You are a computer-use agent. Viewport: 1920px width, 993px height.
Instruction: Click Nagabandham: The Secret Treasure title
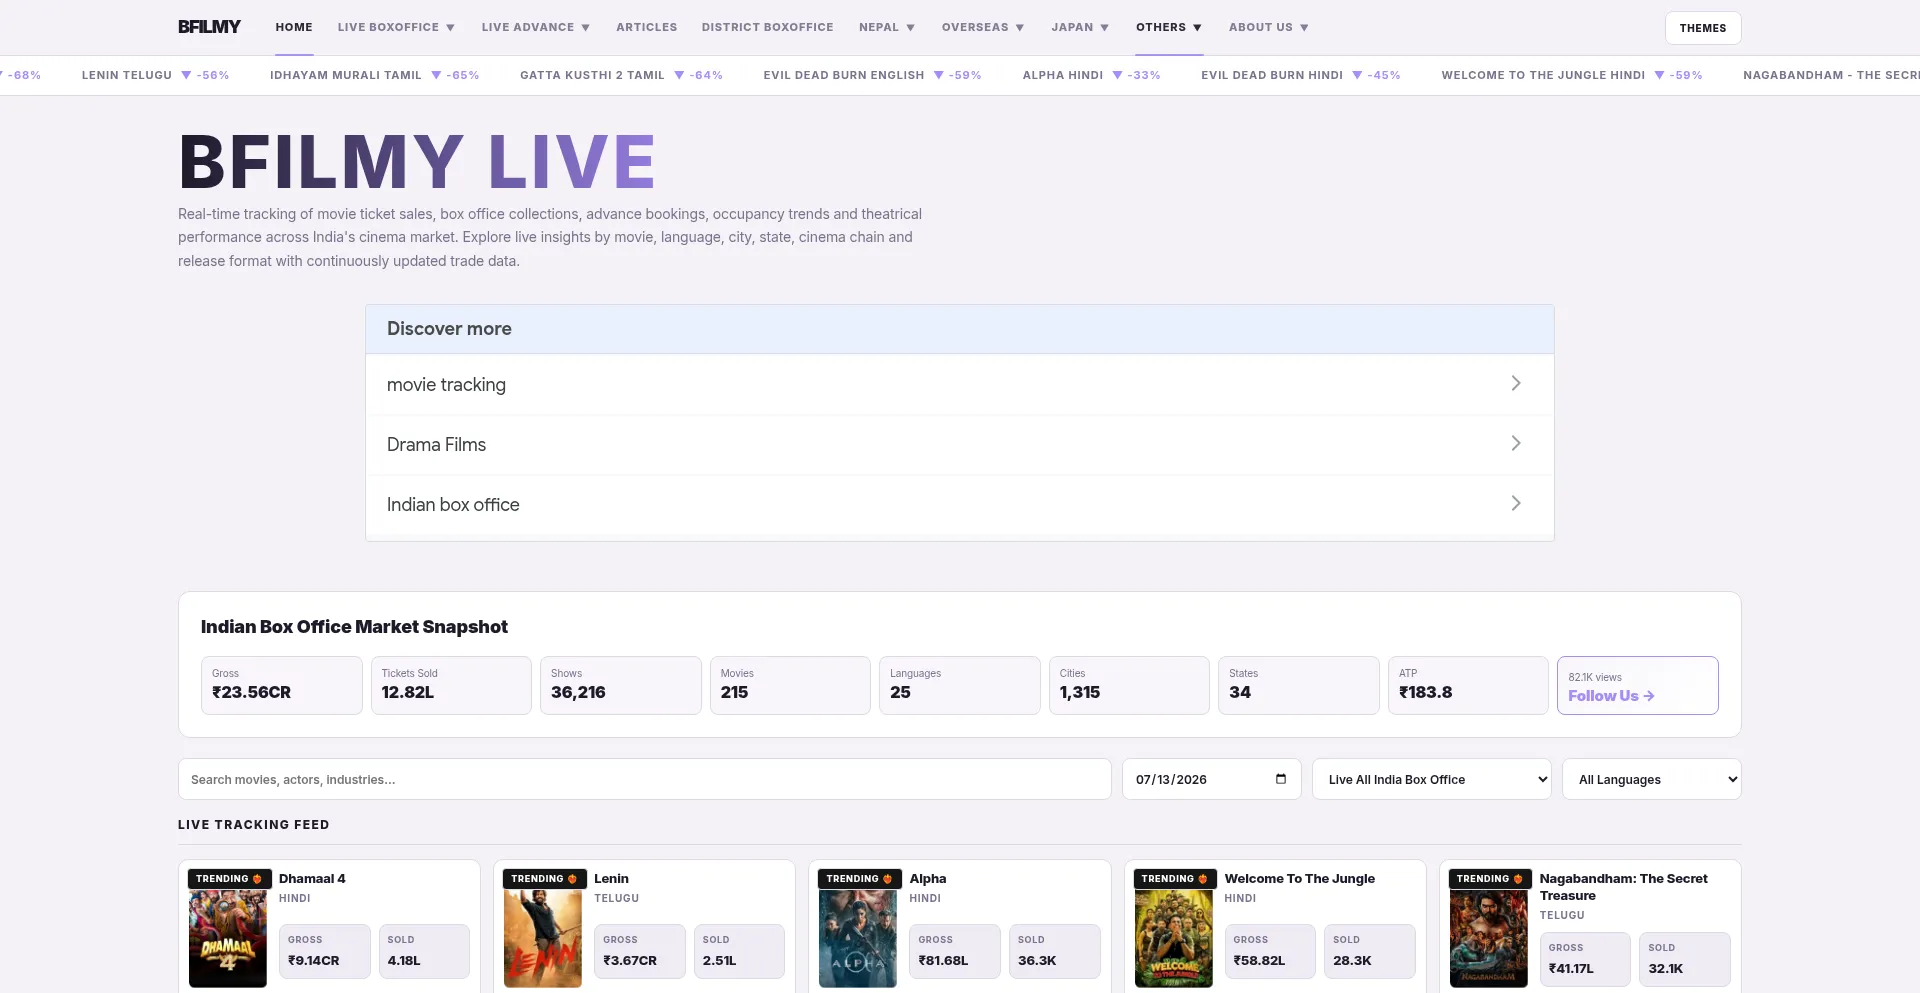click(x=1623, y=887)
